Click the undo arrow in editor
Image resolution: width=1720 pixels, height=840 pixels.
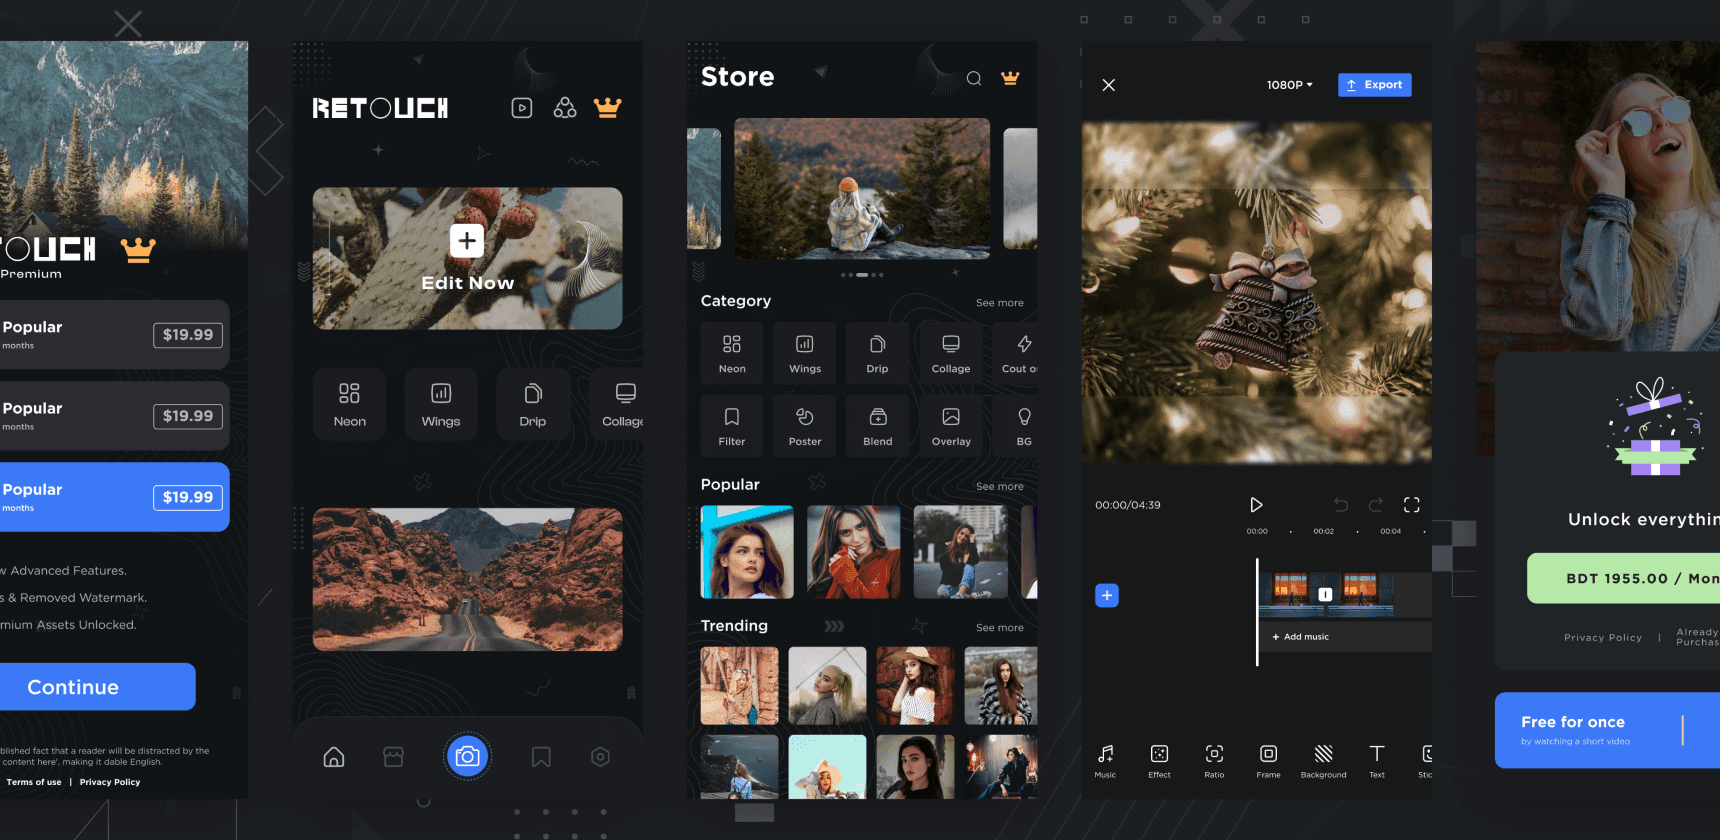(1341, 505)
